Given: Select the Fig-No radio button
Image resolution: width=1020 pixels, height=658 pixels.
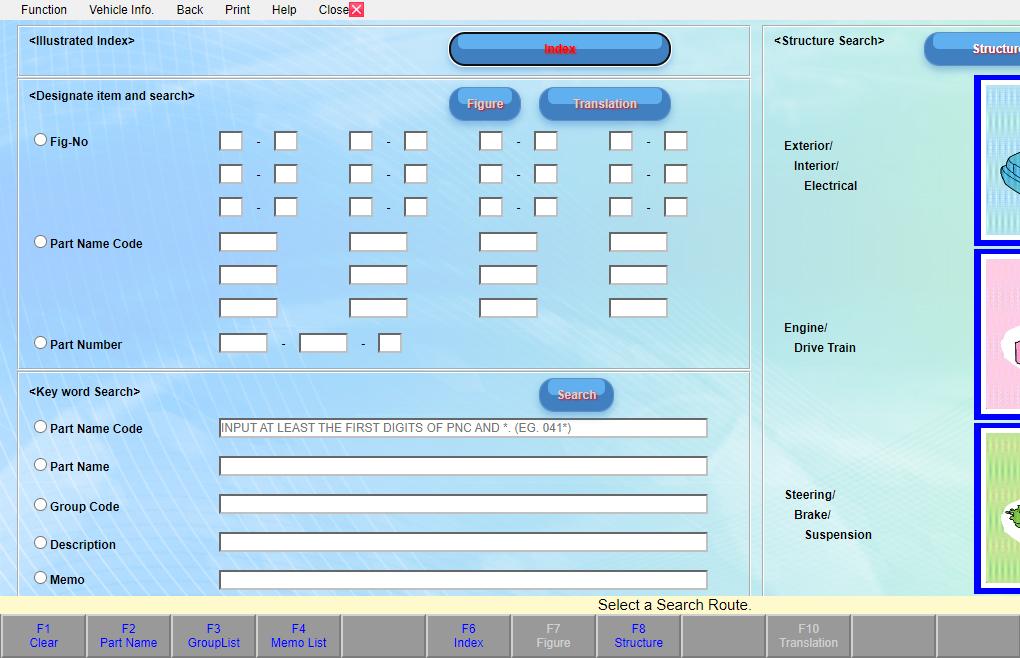Looking at the screenshot, I should 40,139.
